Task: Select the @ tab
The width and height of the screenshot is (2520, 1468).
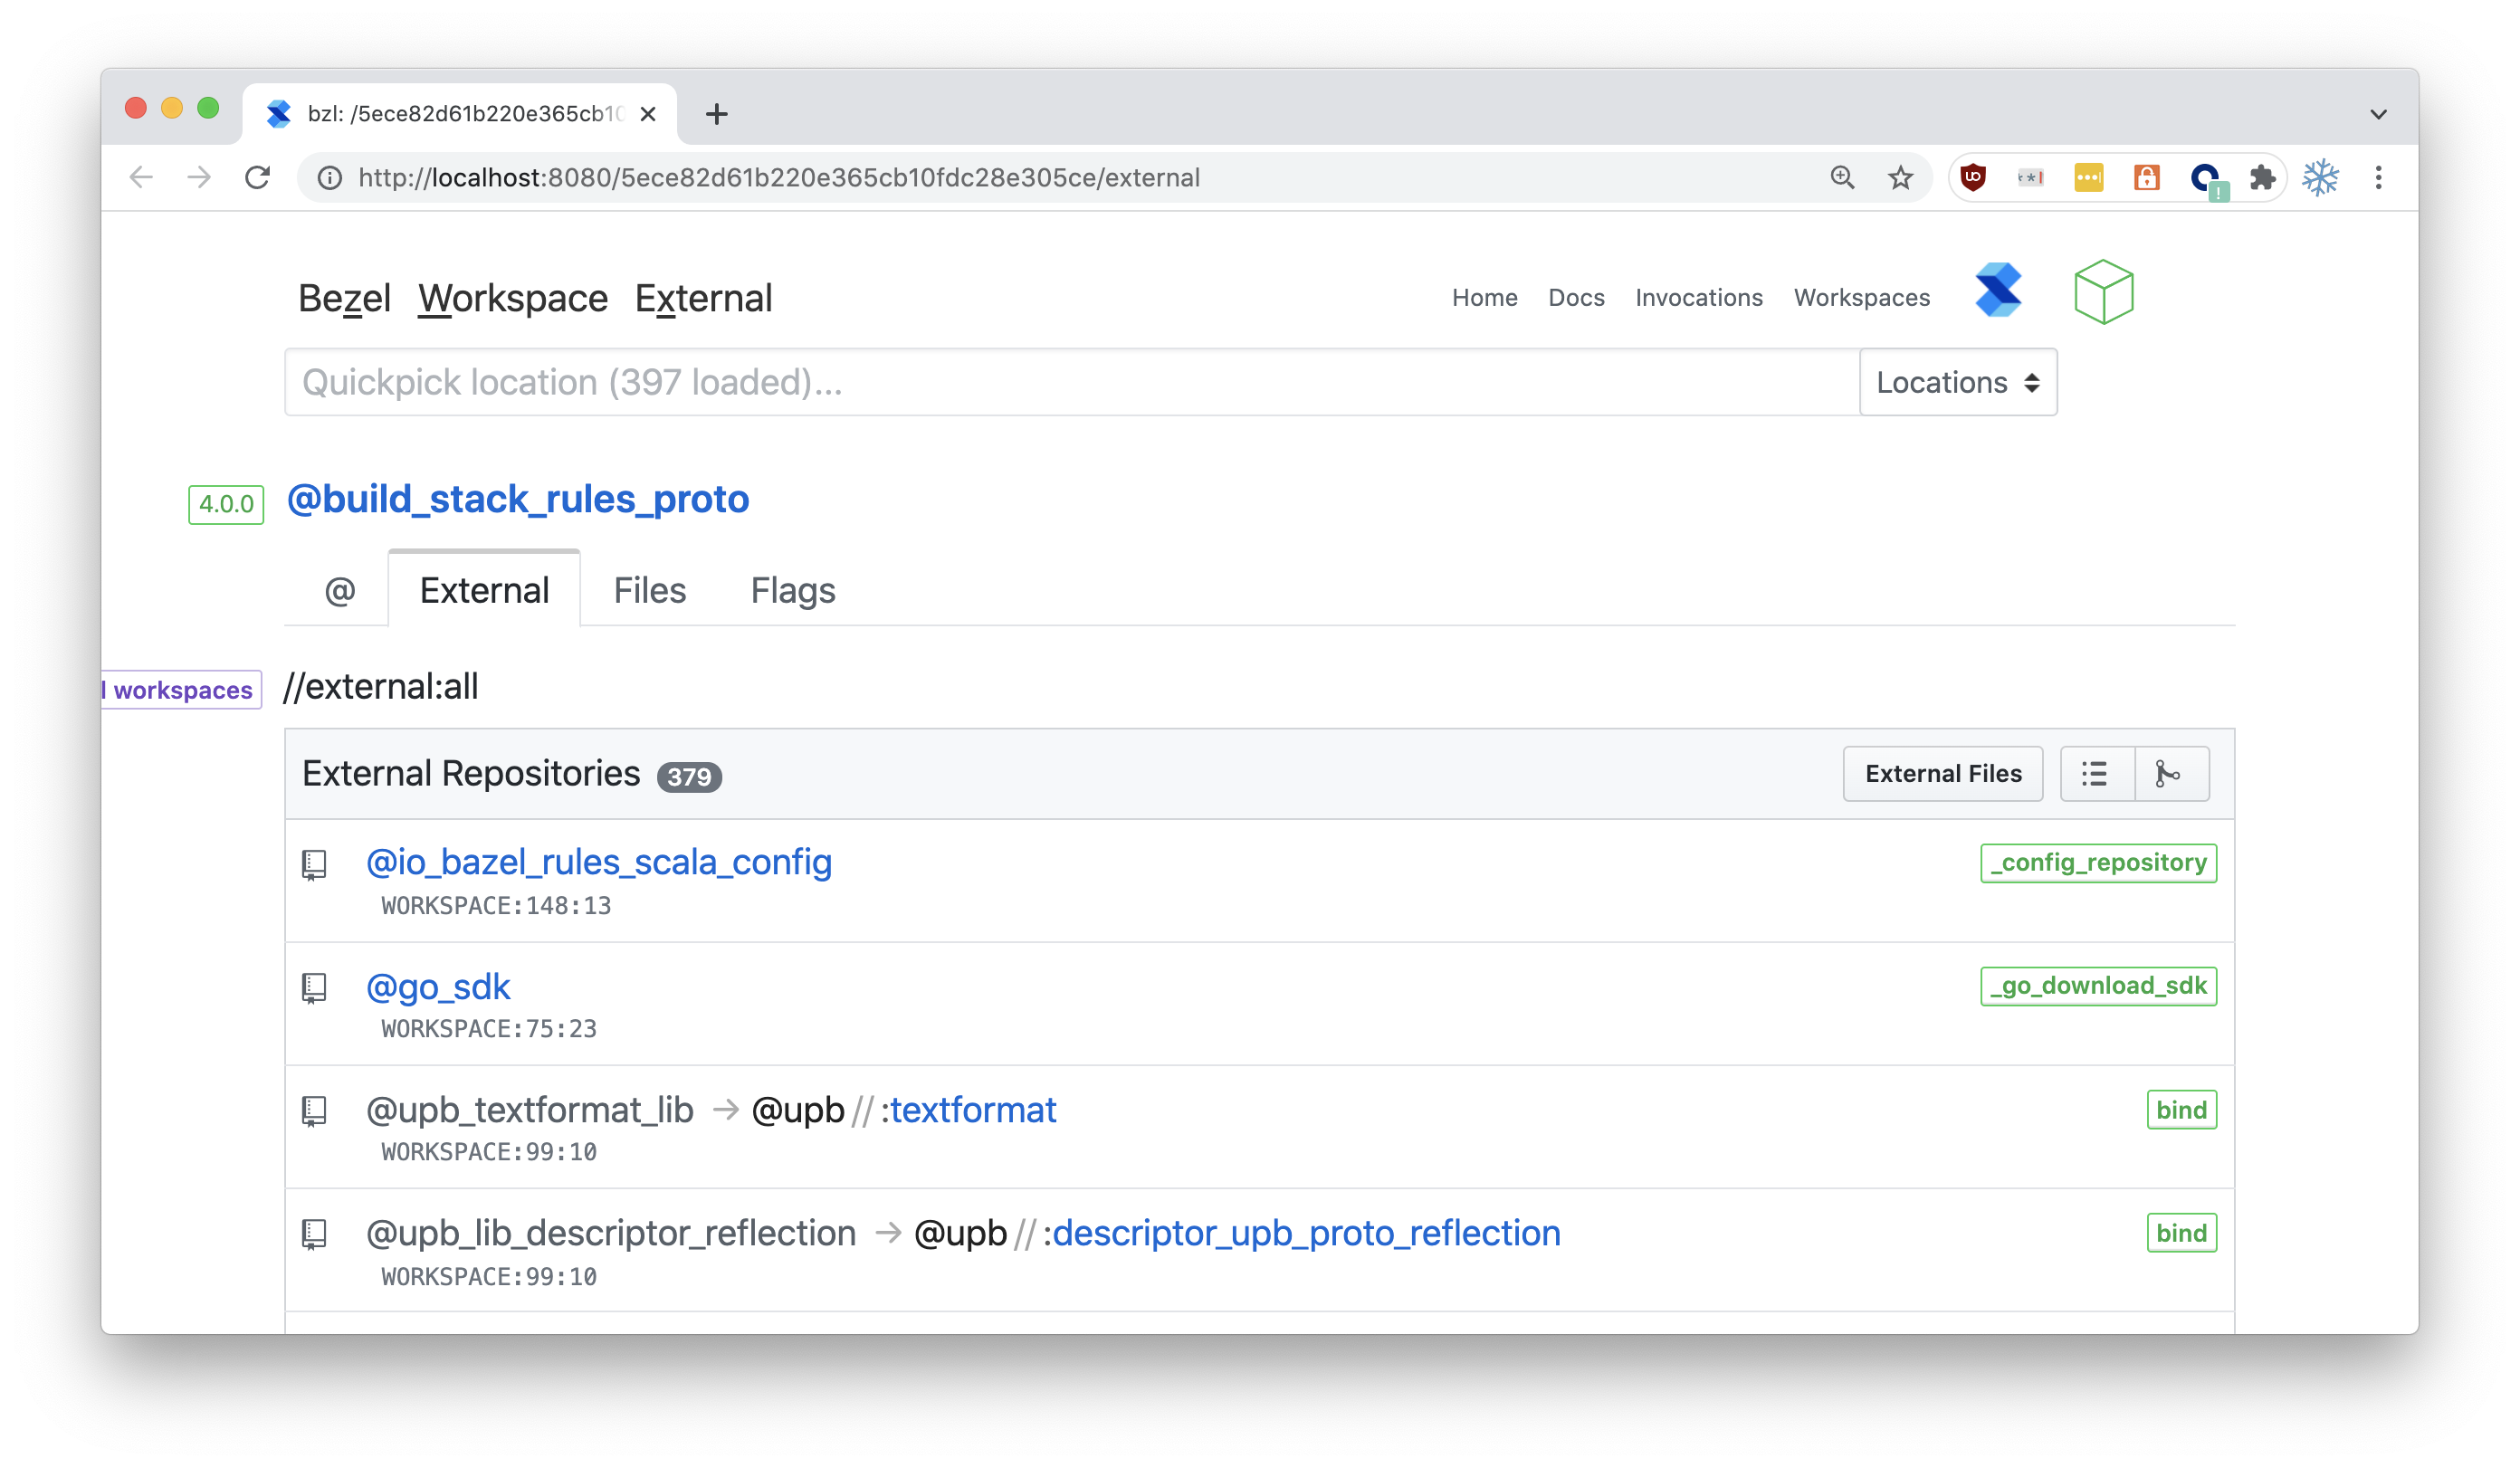Action: point(339,590)
